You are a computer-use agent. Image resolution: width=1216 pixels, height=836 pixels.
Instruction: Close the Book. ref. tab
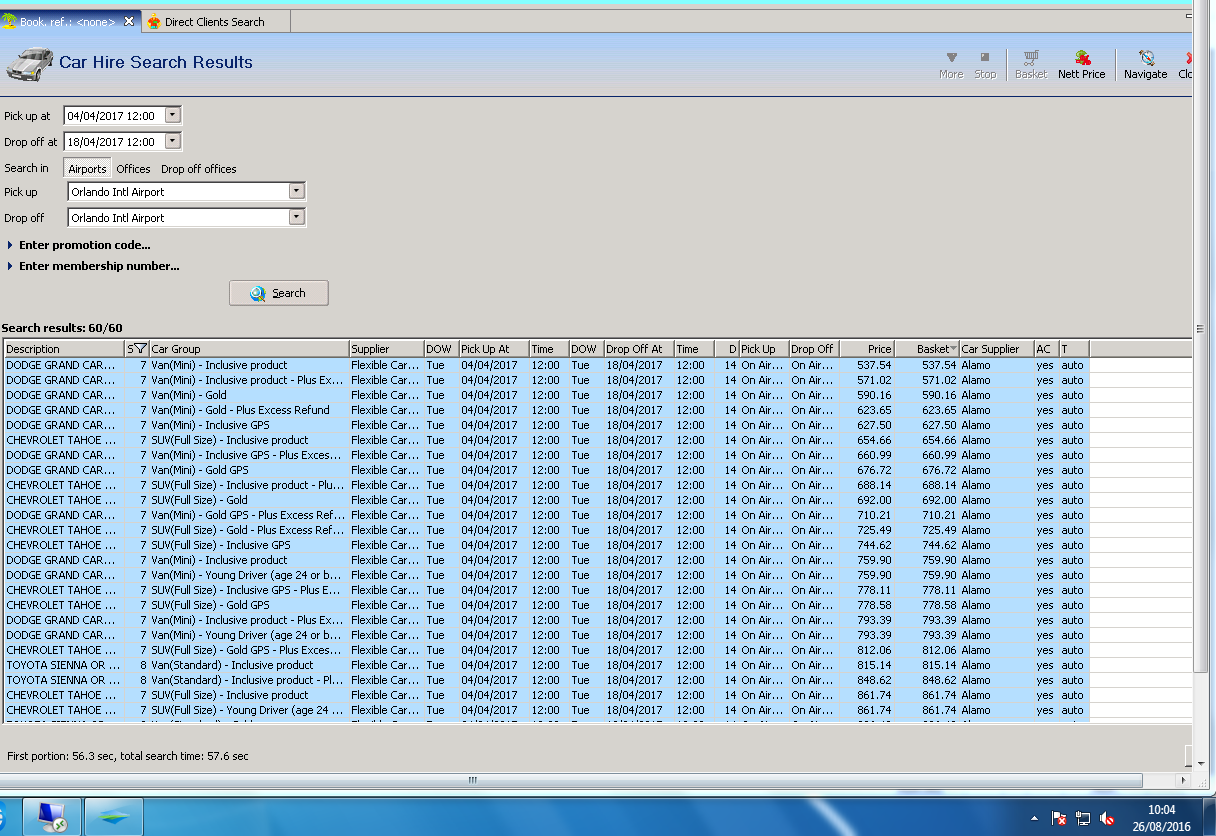129,21
